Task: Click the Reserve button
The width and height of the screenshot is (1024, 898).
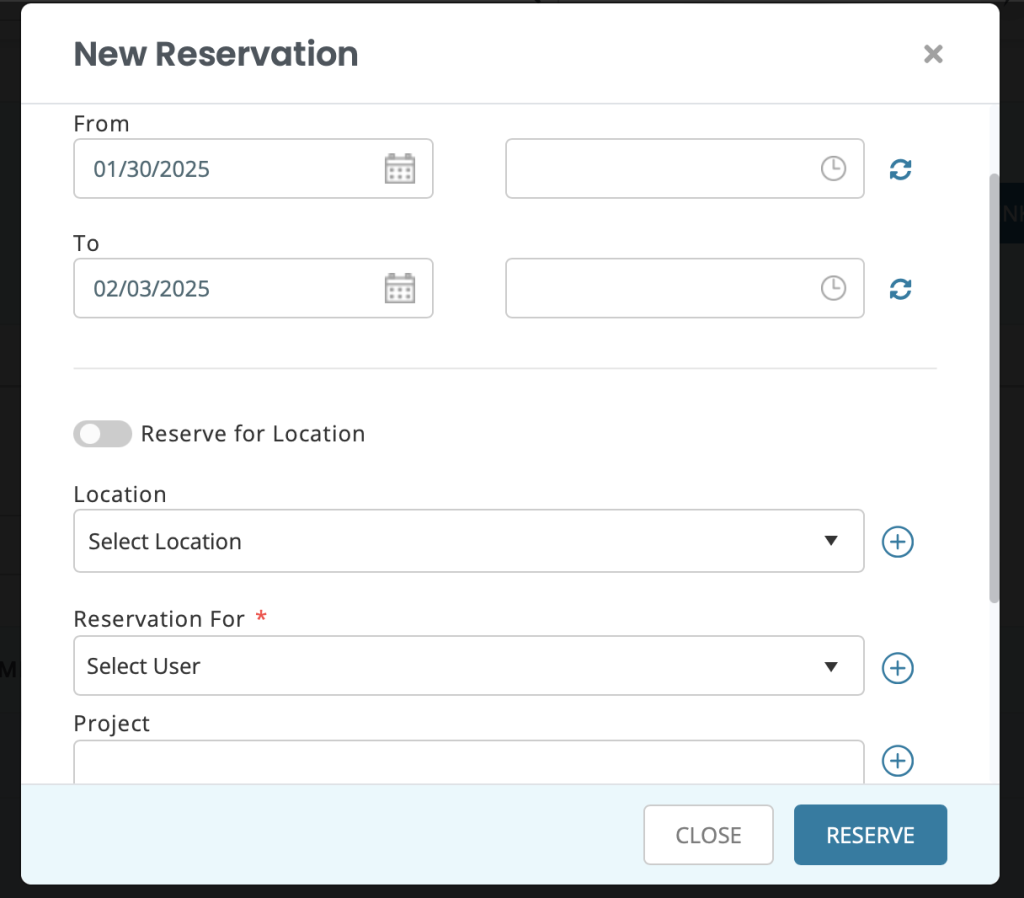Action: (871, 835)
